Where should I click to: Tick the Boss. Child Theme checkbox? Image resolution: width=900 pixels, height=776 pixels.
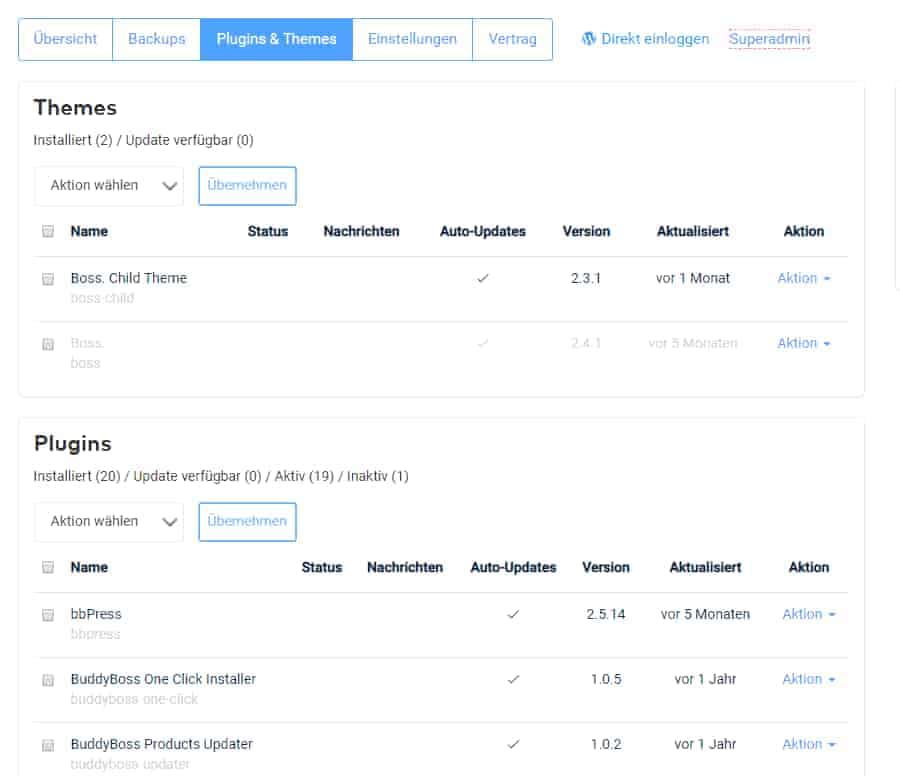pyautogui.click(x=48, y=280)
